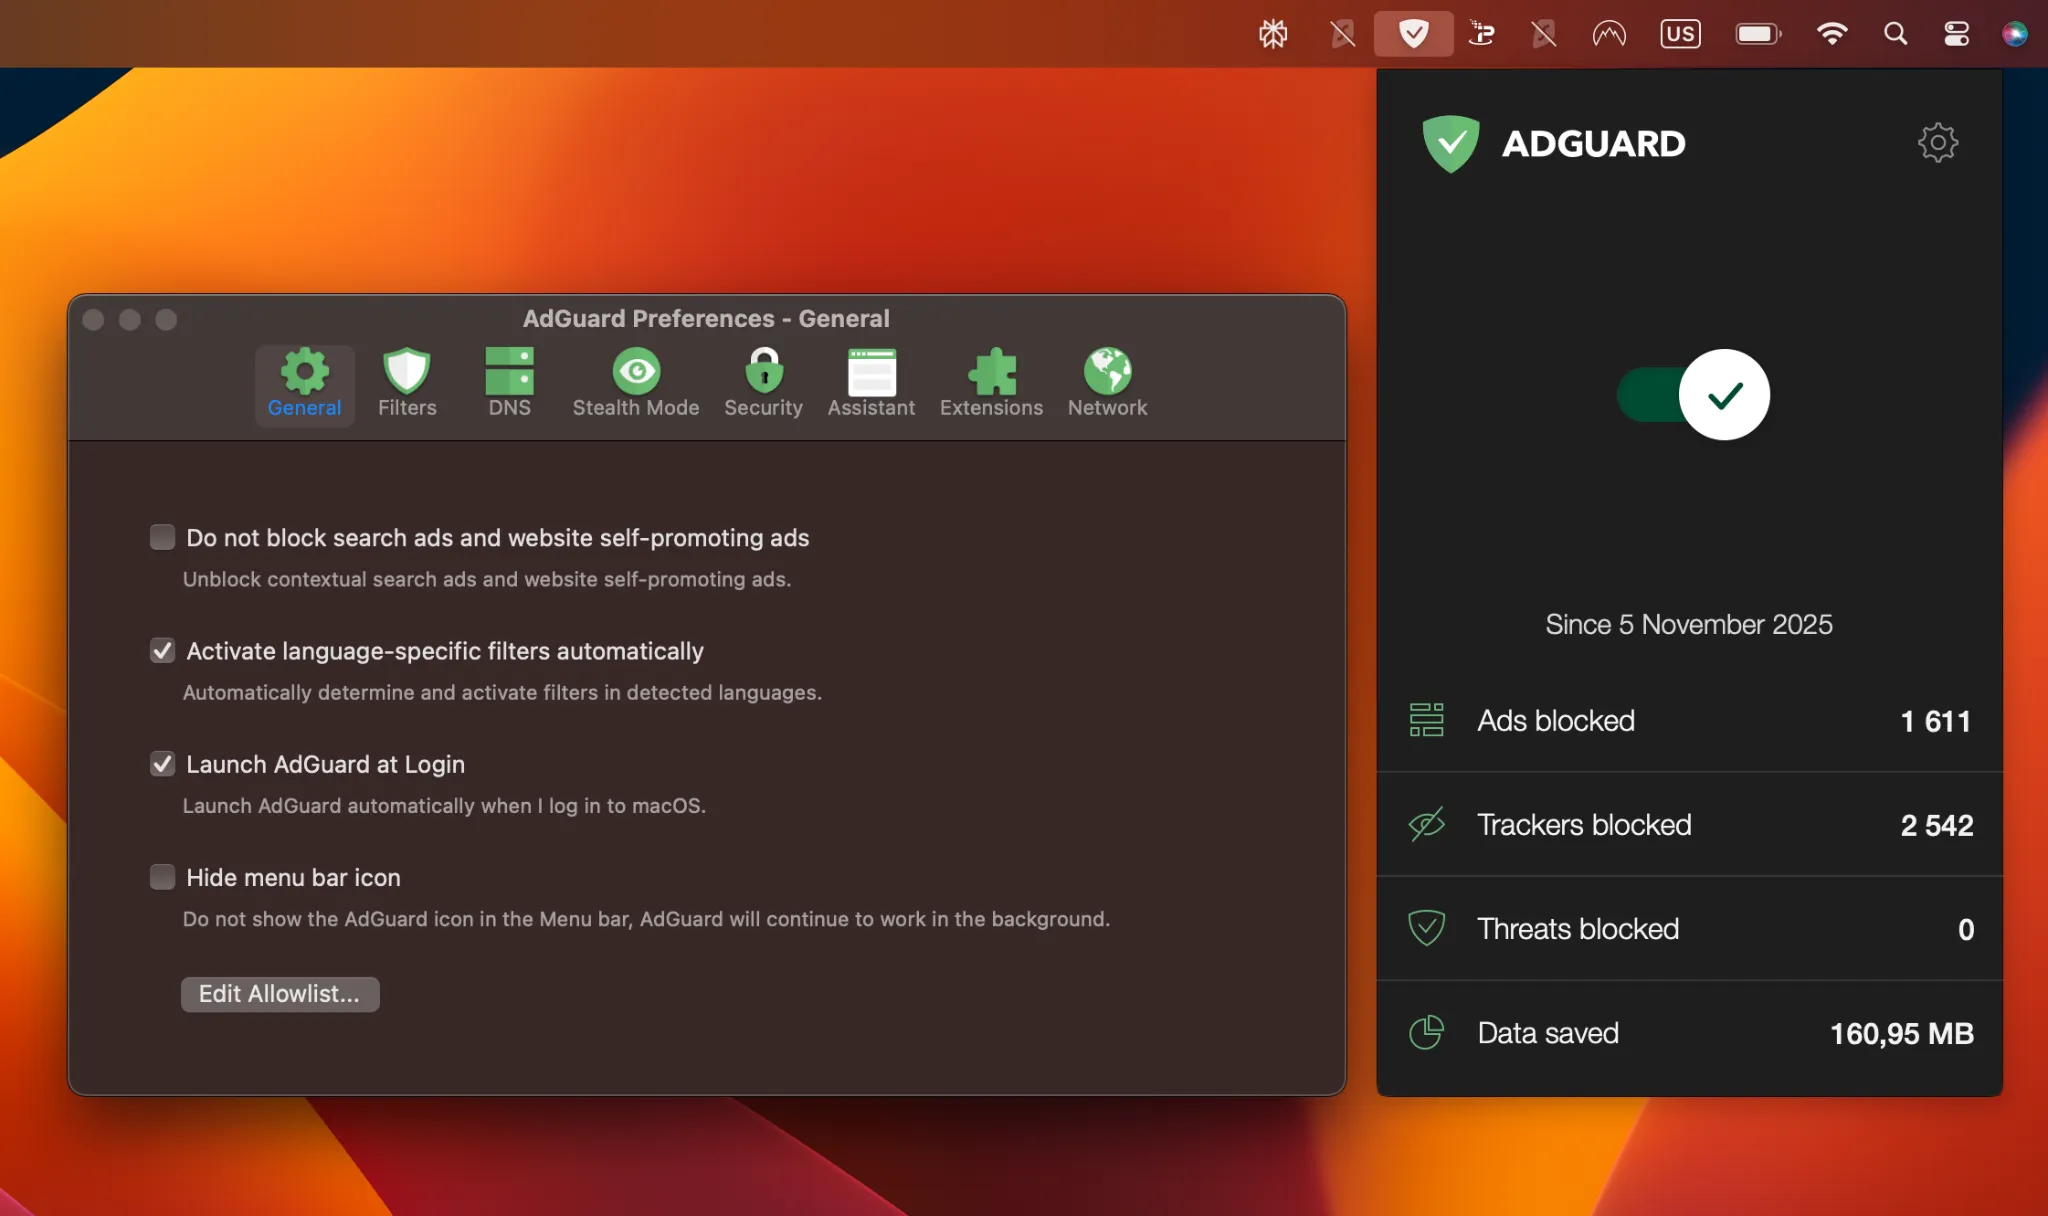
Task: Click the Trackers blocked statistics row
Action: [1688, 824]
